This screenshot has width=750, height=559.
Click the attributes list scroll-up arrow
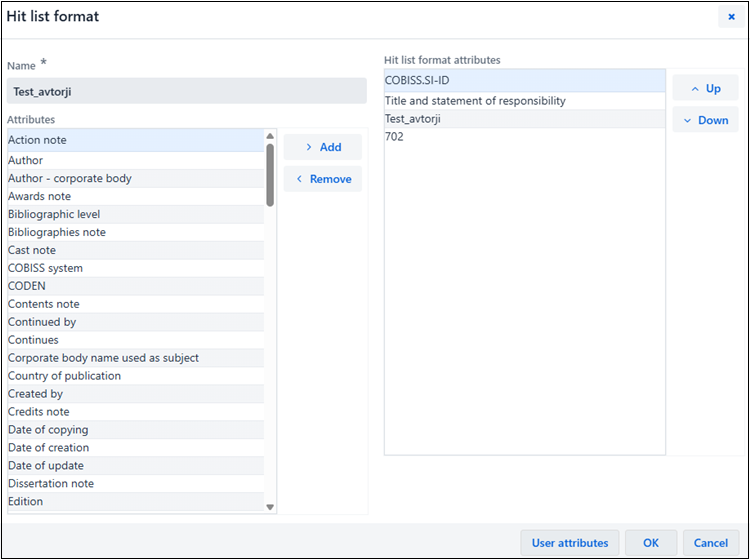[x=270, y=136]
